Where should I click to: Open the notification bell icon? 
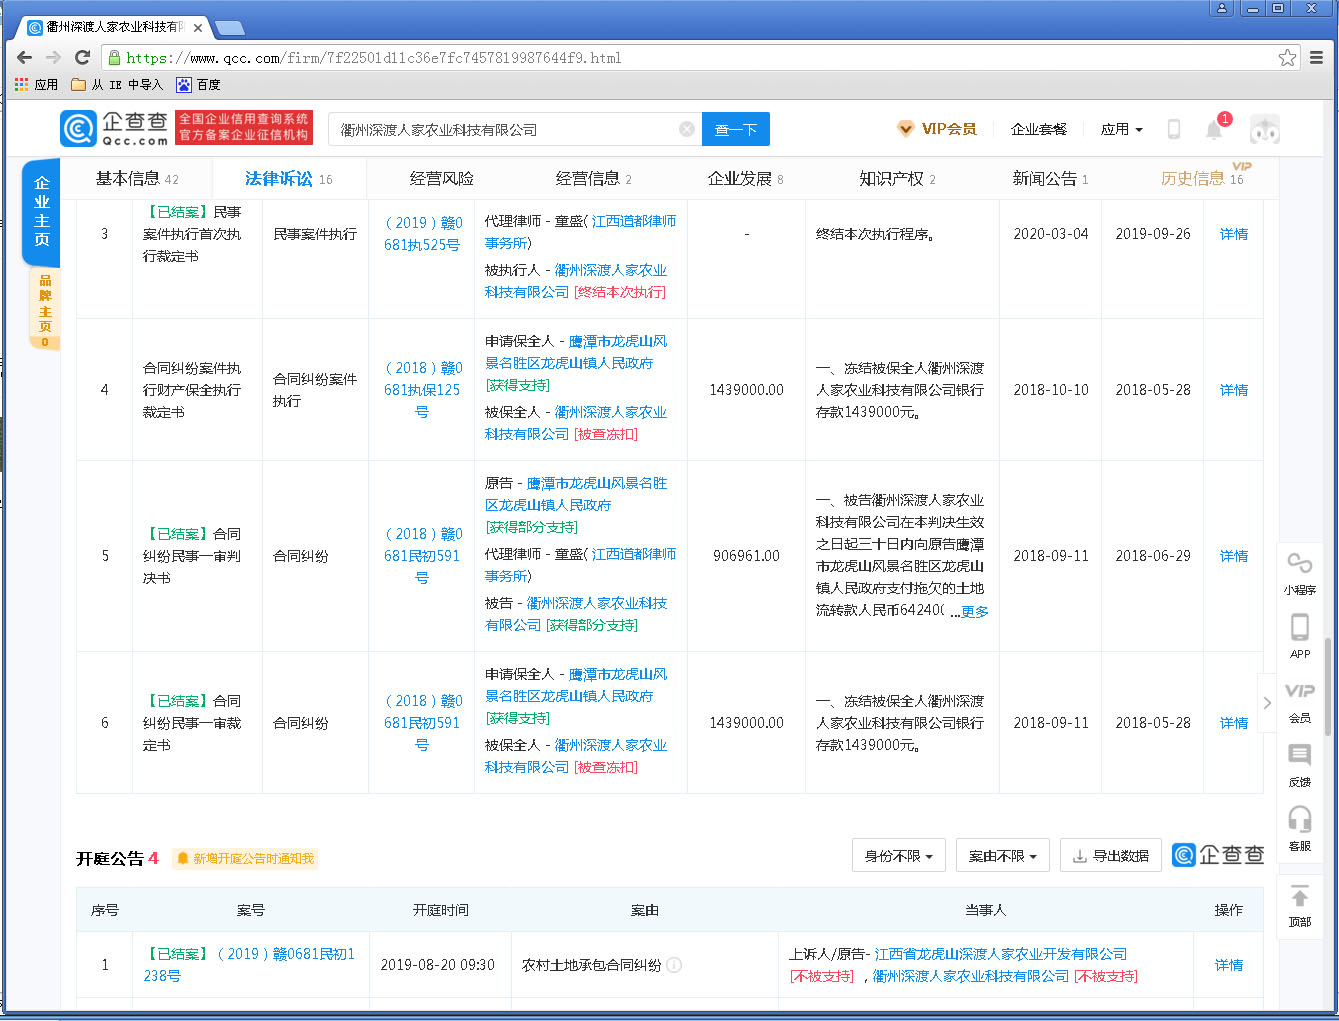click(x=1214, y=129)
